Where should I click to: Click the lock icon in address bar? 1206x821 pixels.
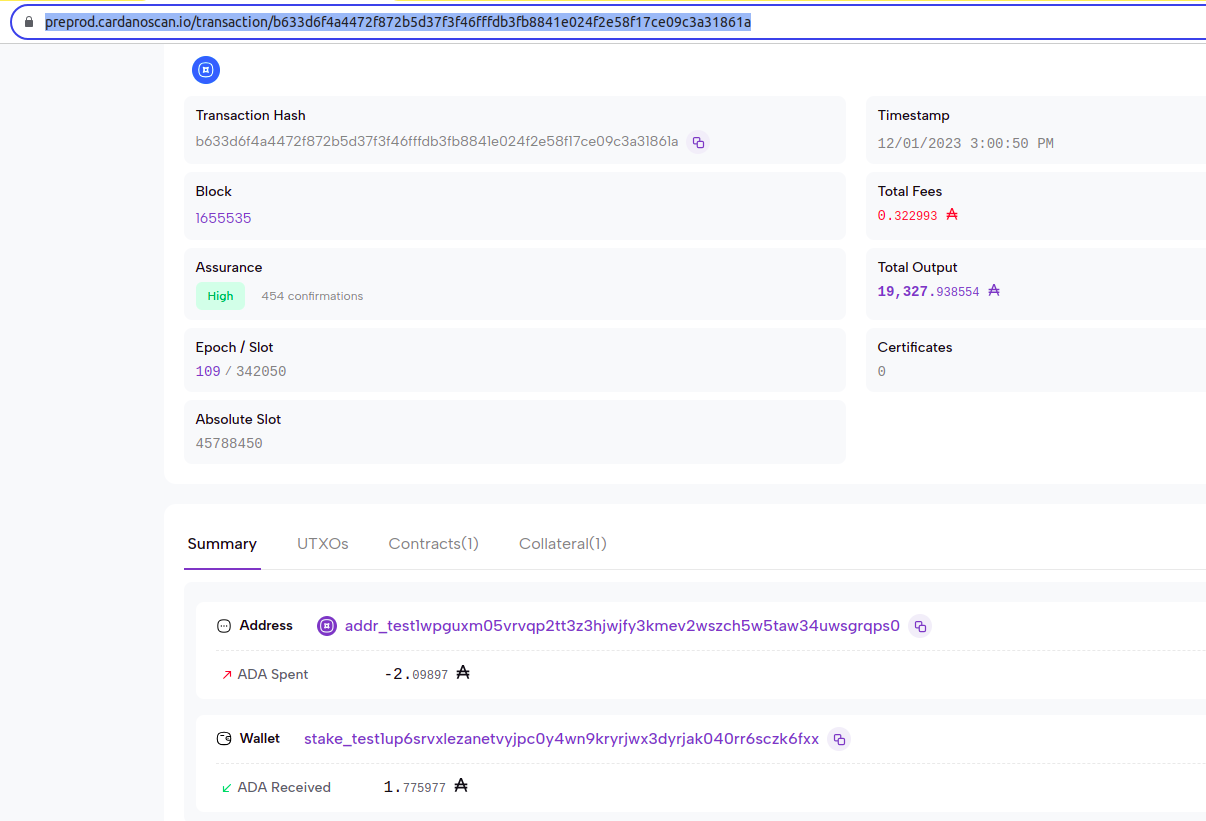(29, 21)
